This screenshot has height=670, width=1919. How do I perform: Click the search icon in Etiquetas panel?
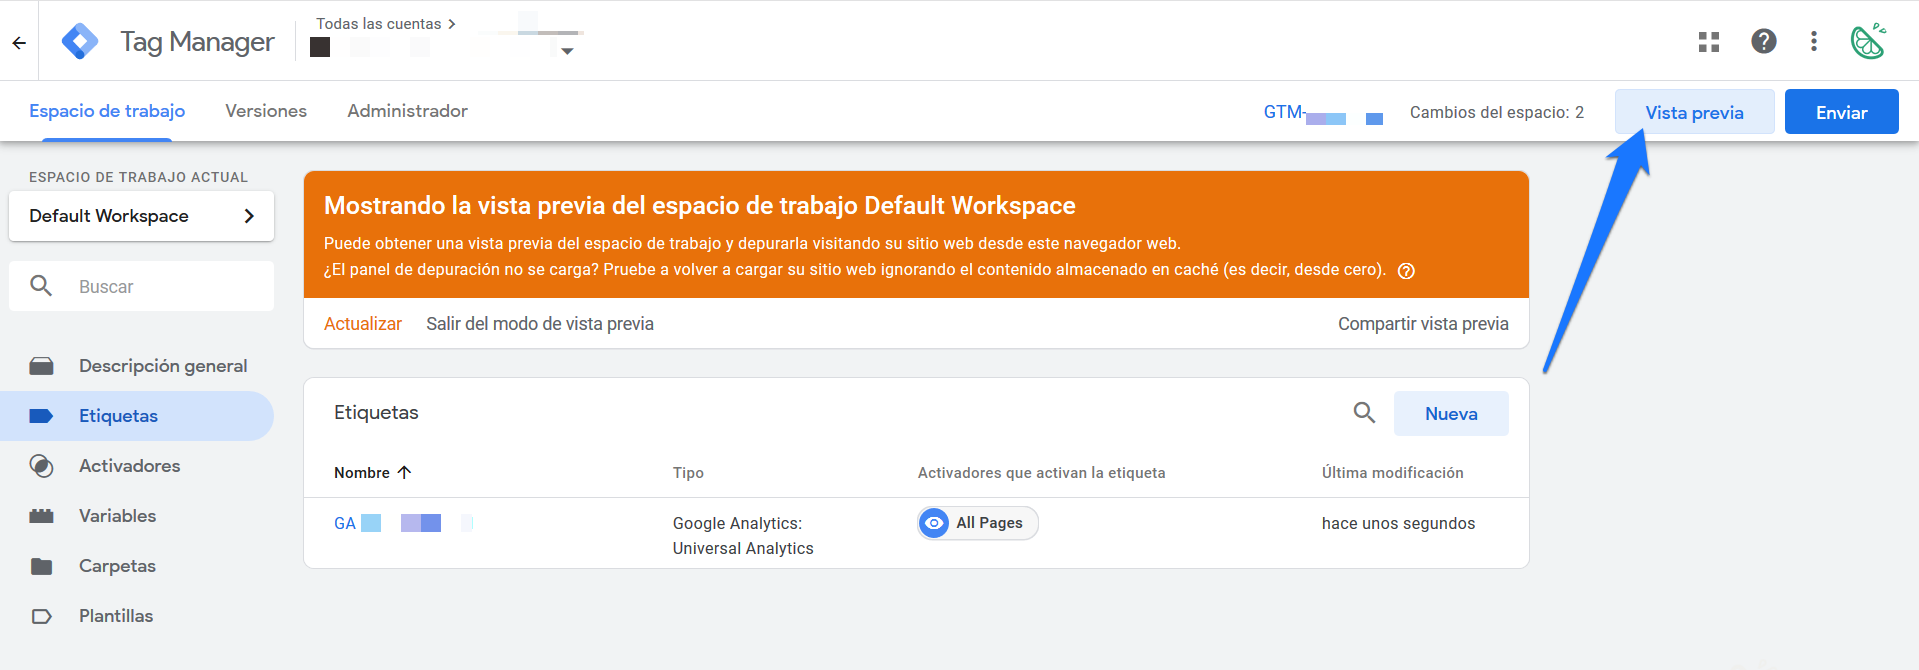pyautogui.click(x=1364, y=413)
